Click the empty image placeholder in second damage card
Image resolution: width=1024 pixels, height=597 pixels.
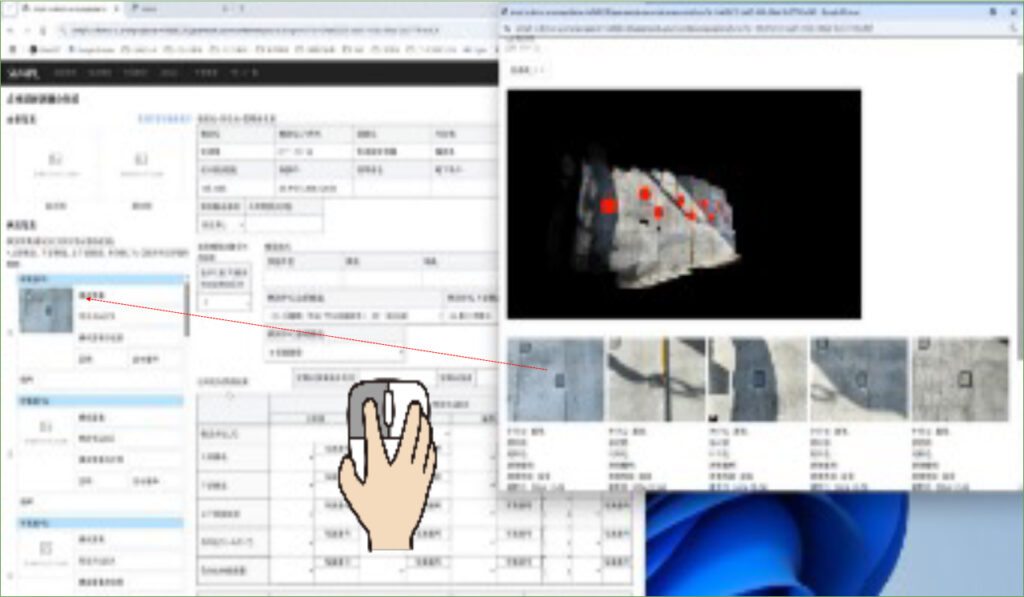pos(46,428)
